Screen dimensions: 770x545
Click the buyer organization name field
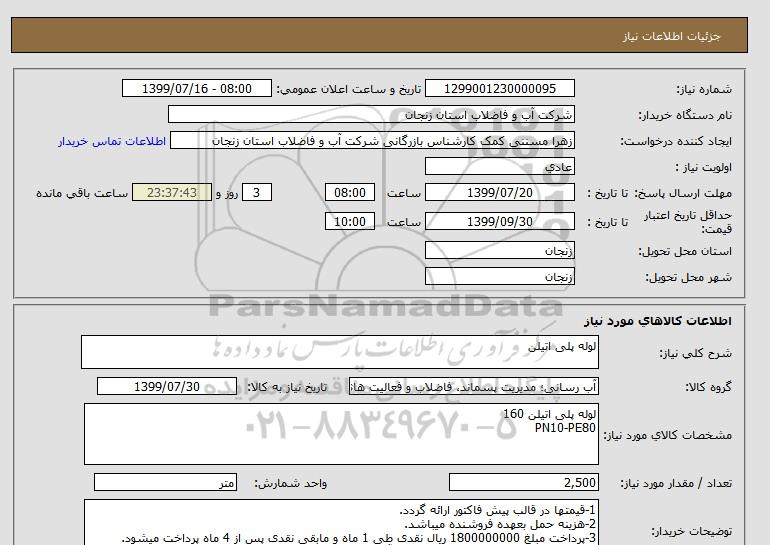tap(371, 114)
